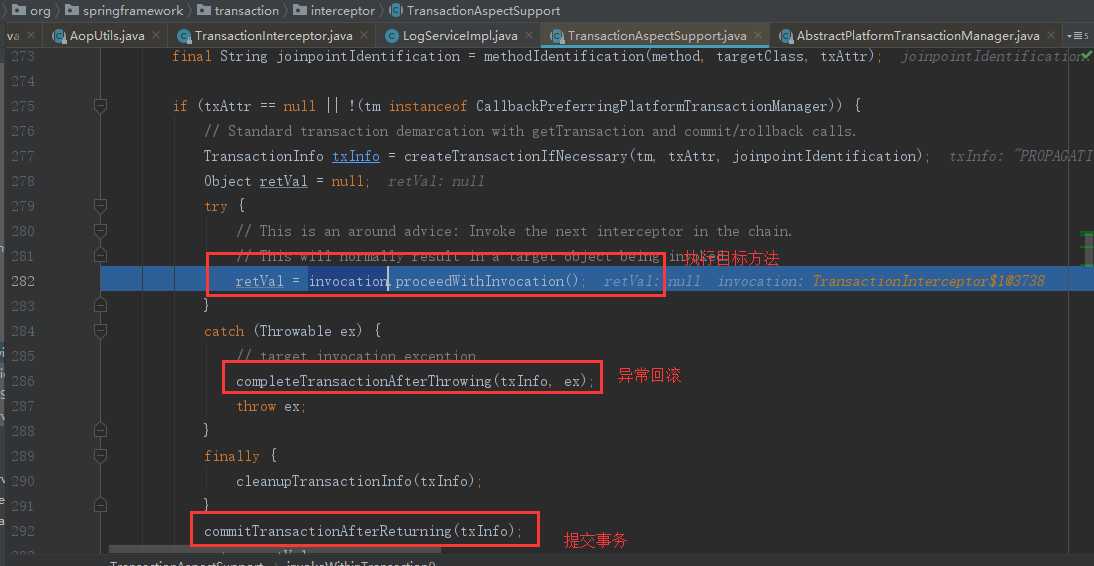Image resolution: width=1094 pixels, height=566 pixels.
Task: Close the LogServiceImpl.java tab
Action: (530, 35)
